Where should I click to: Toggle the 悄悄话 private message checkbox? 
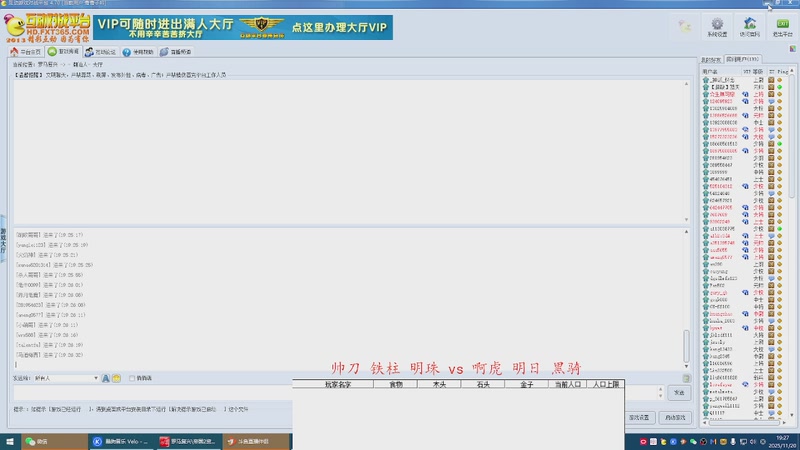click(132, 378)
